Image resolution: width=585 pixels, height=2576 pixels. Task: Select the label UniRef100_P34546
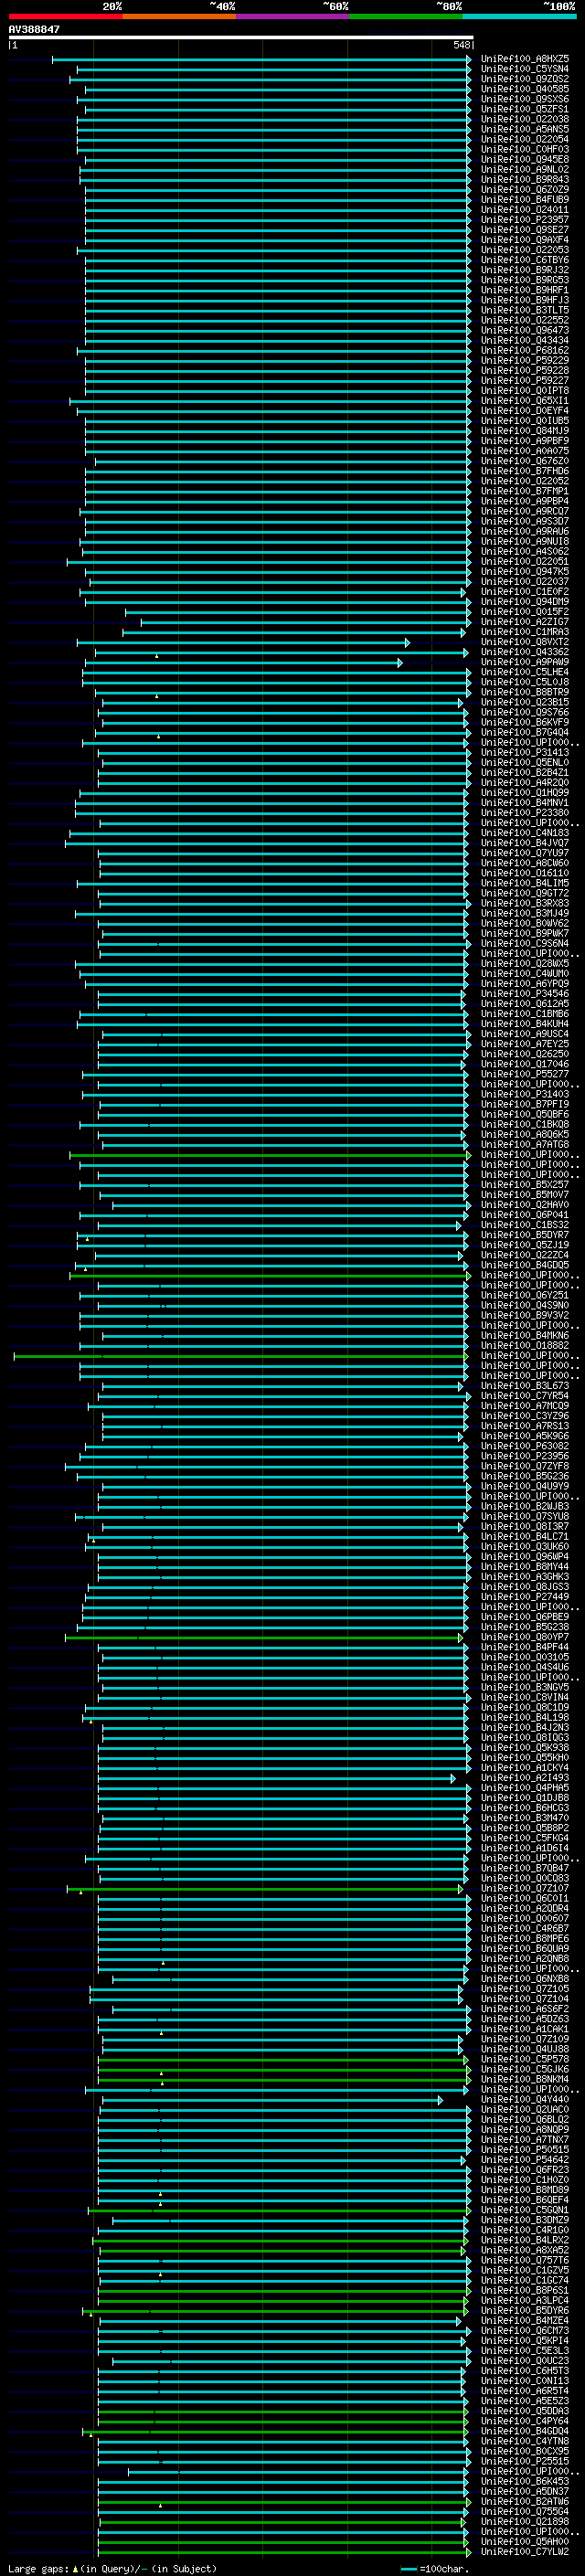525,994
